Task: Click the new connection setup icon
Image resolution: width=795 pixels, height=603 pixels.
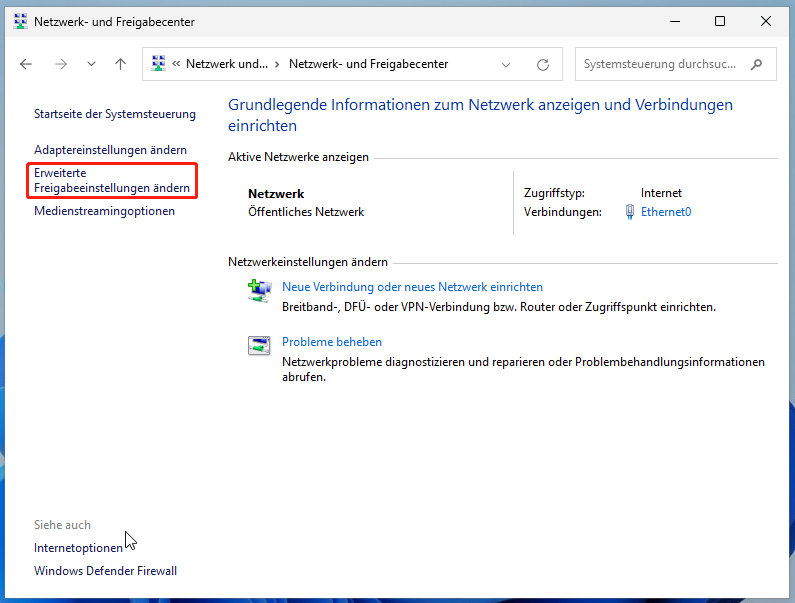Action: (260, 291)
